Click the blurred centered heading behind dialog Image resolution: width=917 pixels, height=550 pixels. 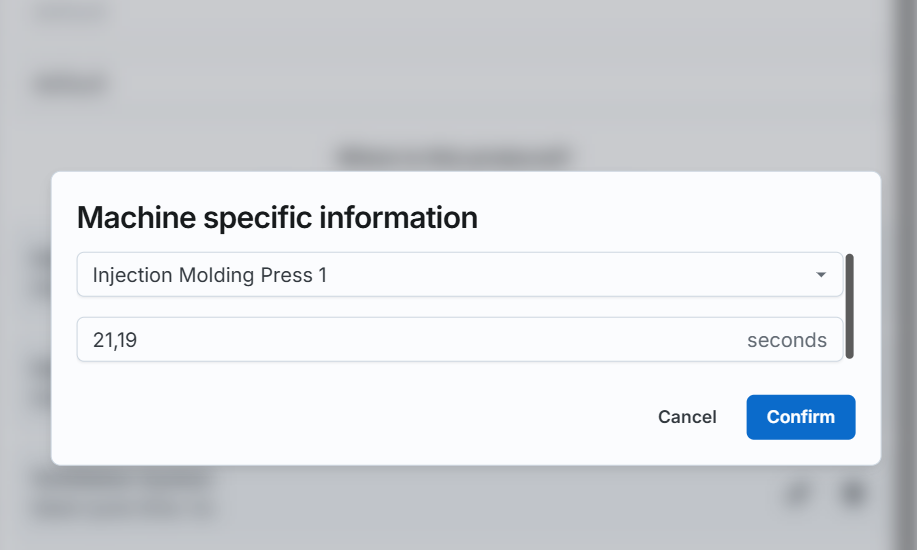point(454,157)
